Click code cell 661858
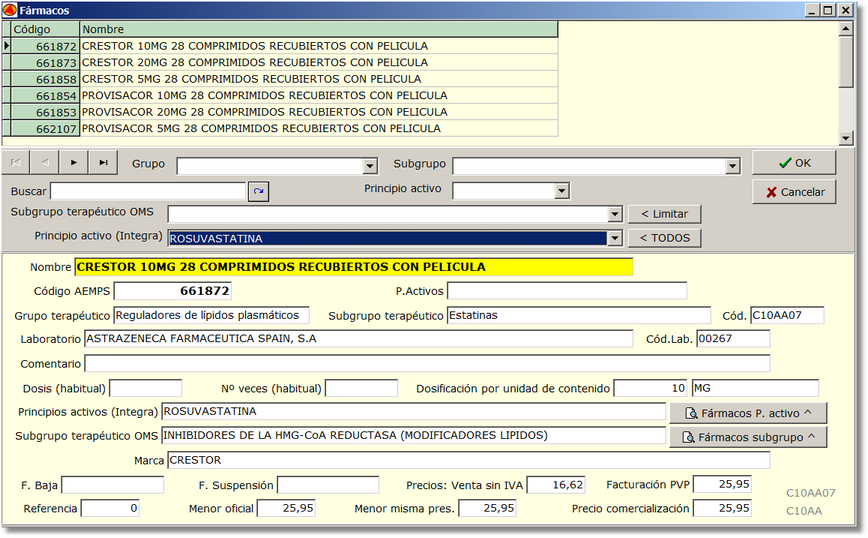The image size is (868, 538). pos(45,79)
